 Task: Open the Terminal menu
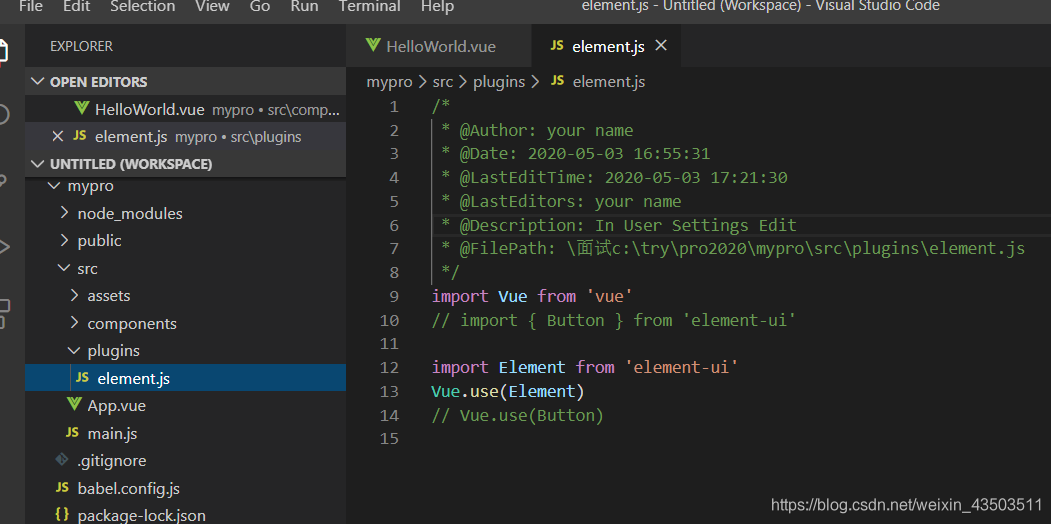pos(369,7)
